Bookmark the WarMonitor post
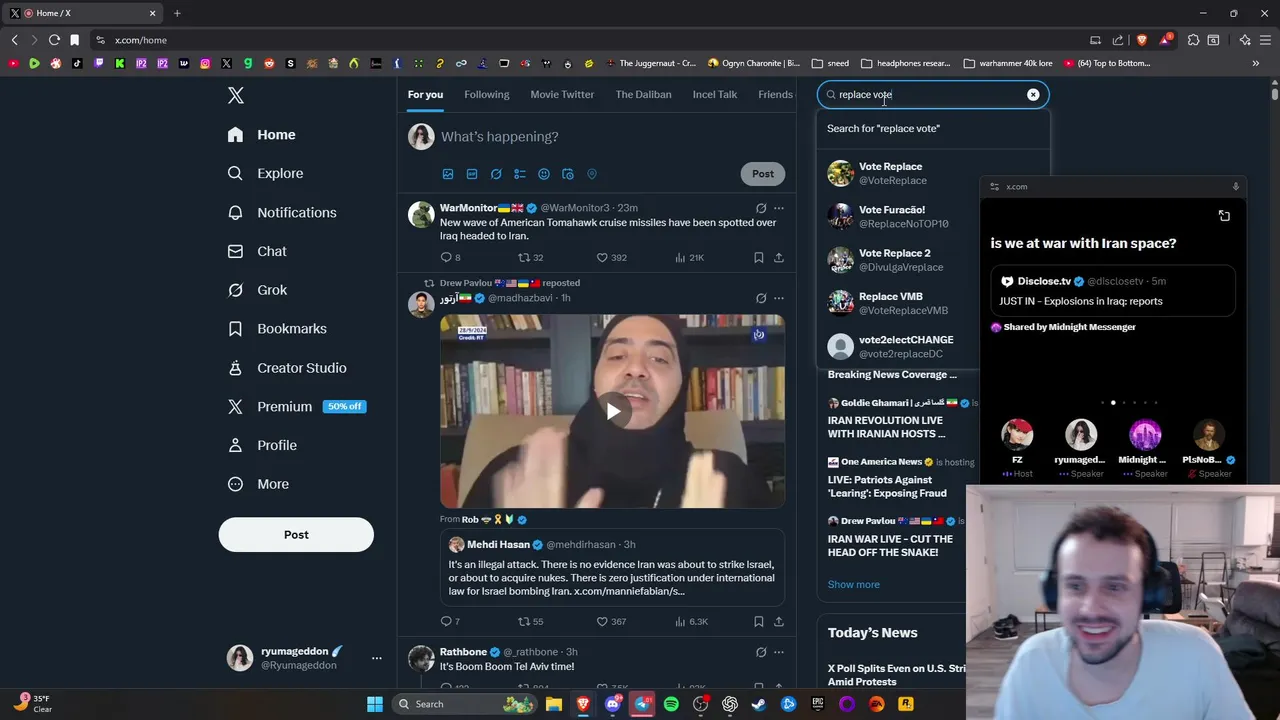Screen dimensions: 1280x720 point(759,258)
